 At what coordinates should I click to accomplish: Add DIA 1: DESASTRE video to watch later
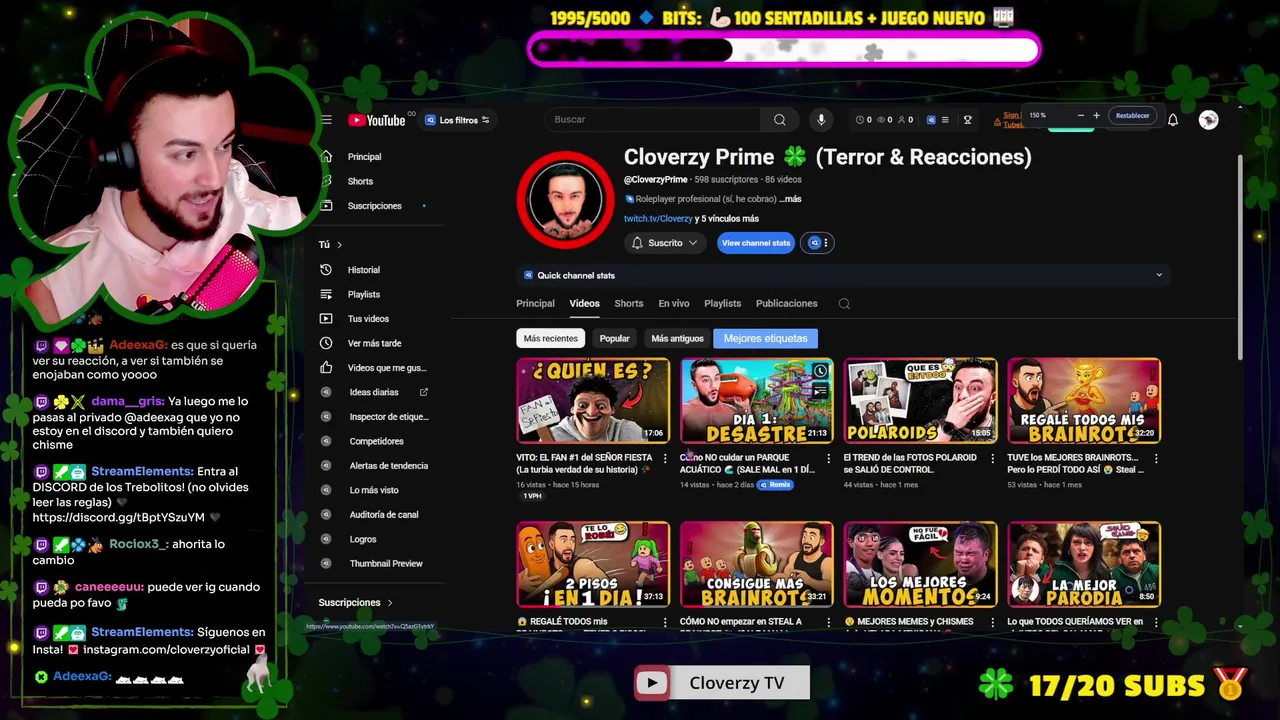(x=820, y=371)
